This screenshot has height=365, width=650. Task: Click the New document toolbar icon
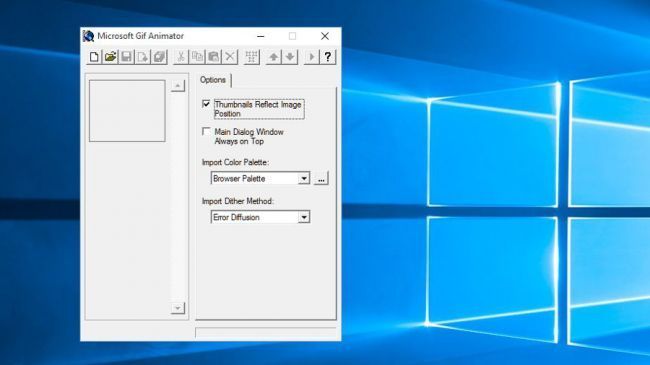94,57
